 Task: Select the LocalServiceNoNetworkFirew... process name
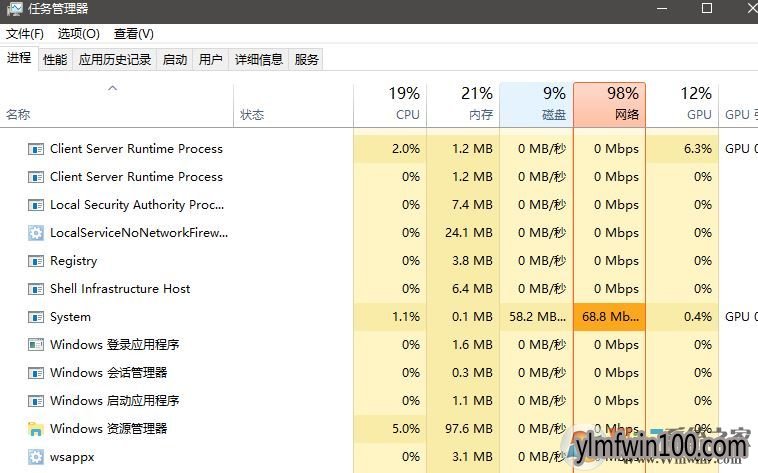coord(139,233)
